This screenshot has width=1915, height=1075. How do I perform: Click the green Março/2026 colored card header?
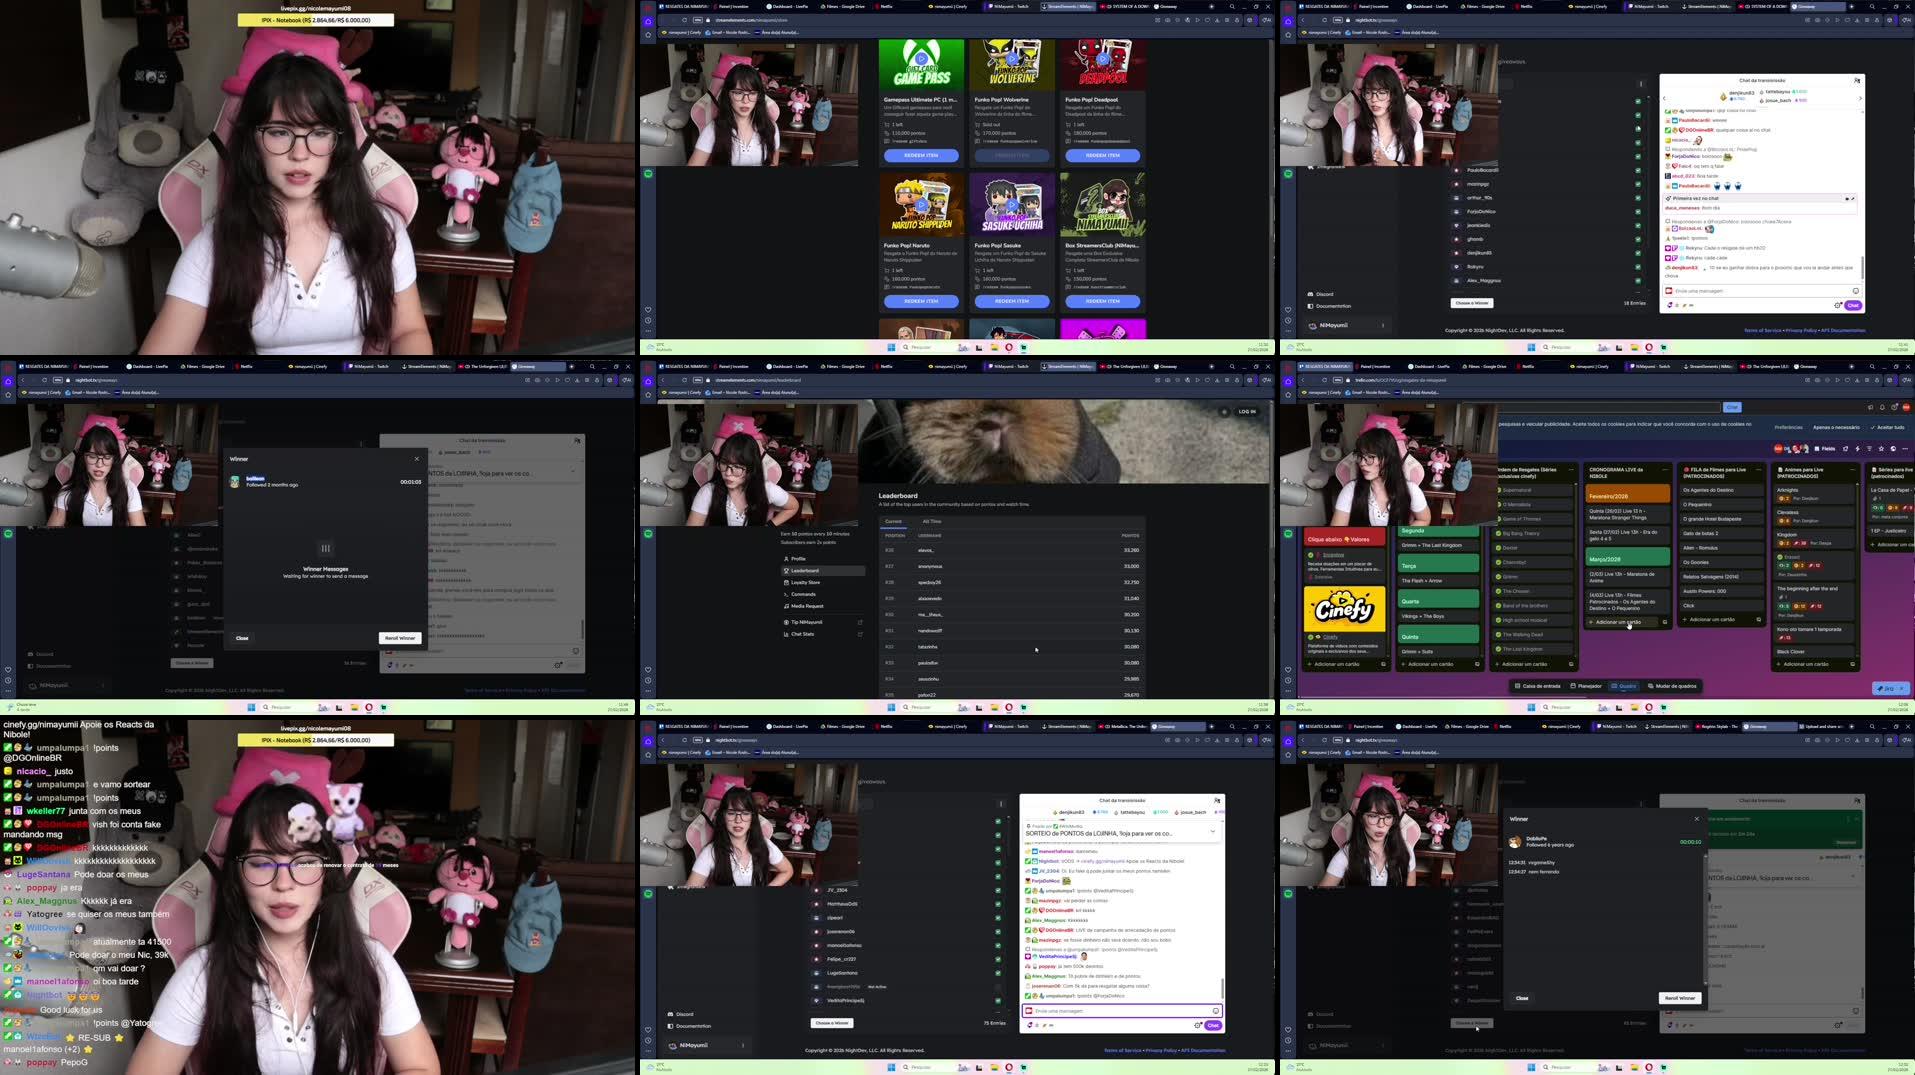(1625, 557)
